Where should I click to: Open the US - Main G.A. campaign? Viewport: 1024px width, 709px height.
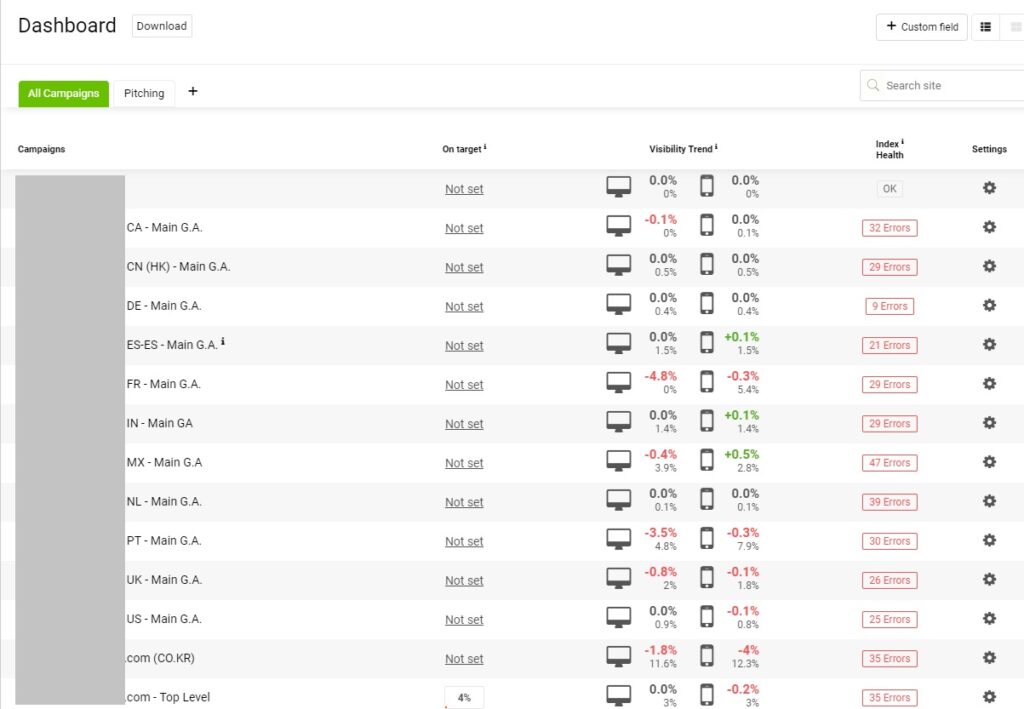(164, 619)
